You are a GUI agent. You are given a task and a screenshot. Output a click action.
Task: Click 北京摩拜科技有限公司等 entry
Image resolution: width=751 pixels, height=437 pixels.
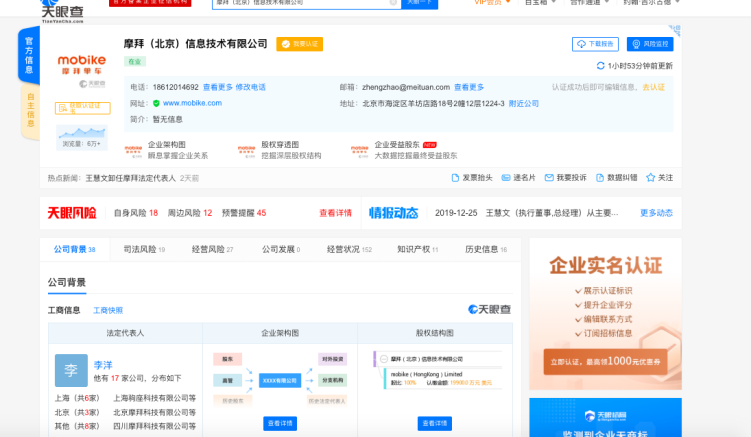(154, 413)
